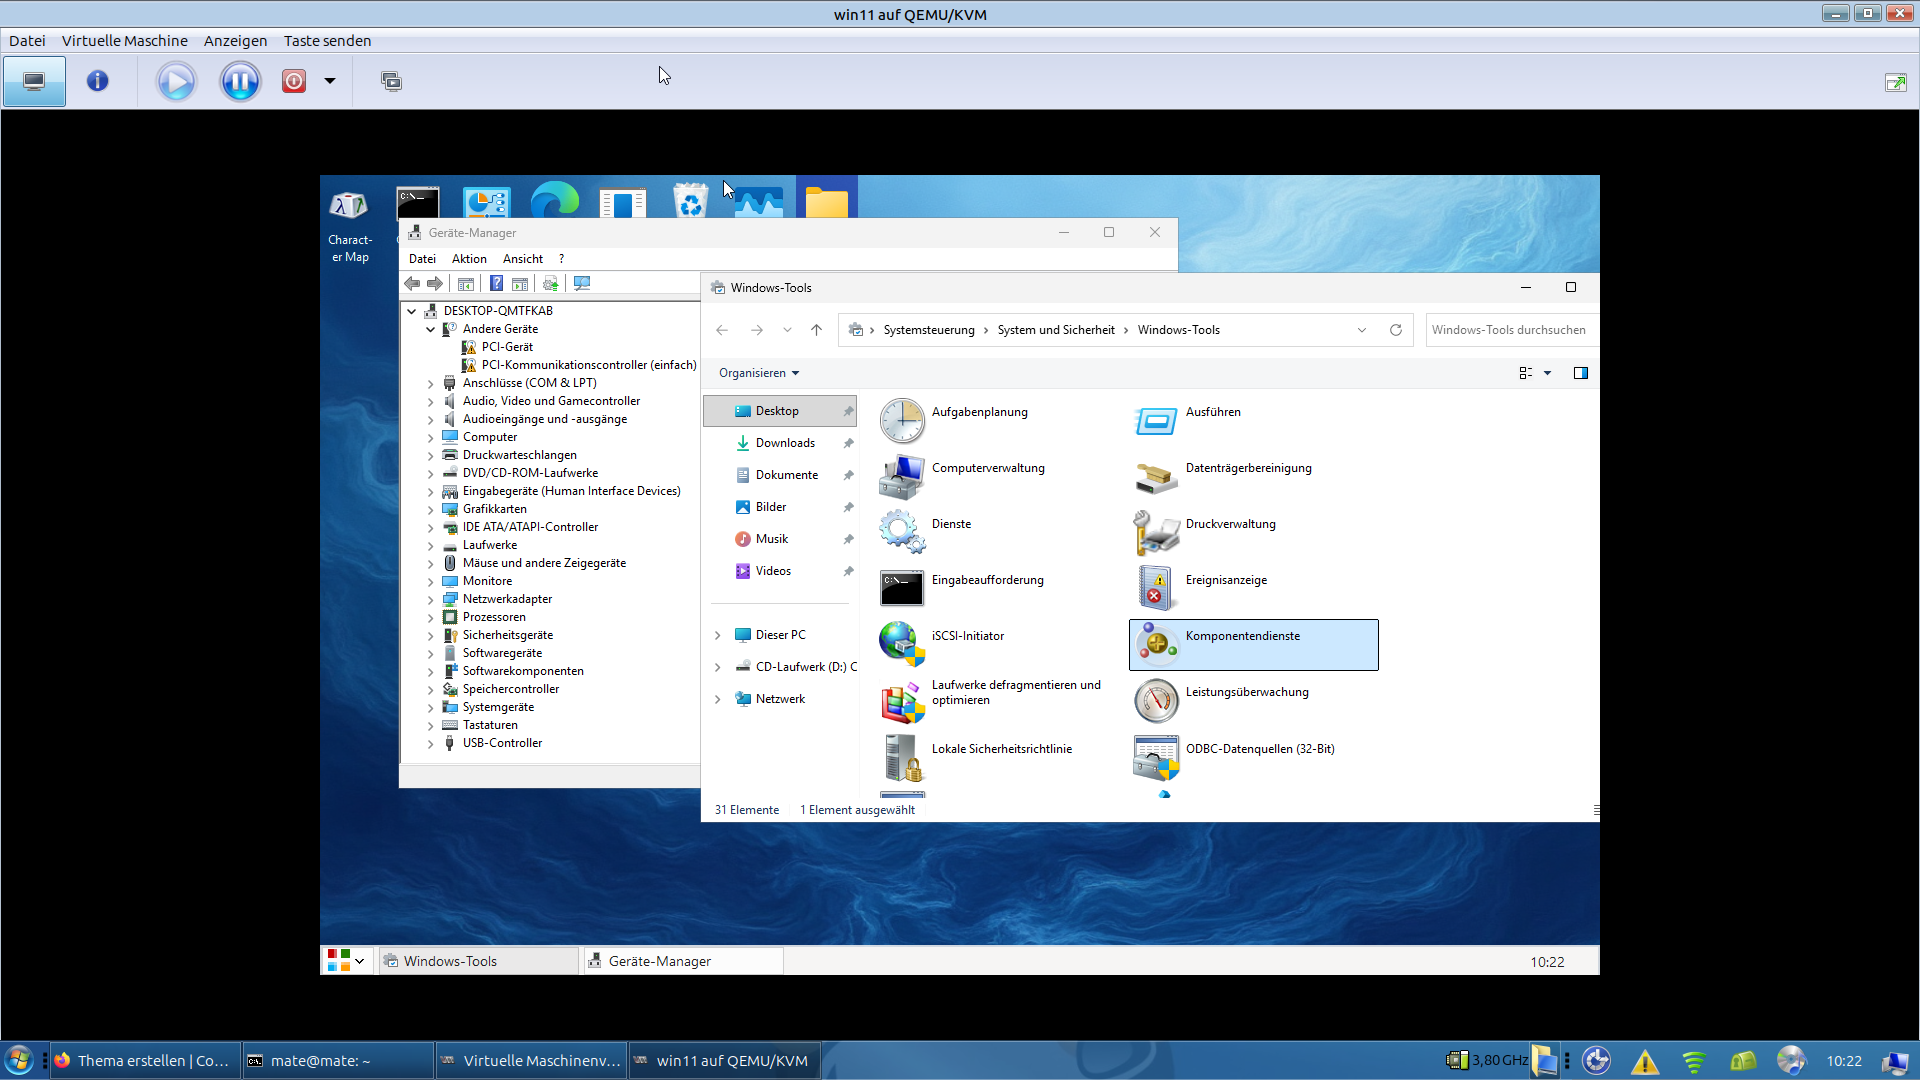Refresh the Windows-Tools address bar
Image resolution: width=1920 pixels, height=1080 pixels.
1396,330
